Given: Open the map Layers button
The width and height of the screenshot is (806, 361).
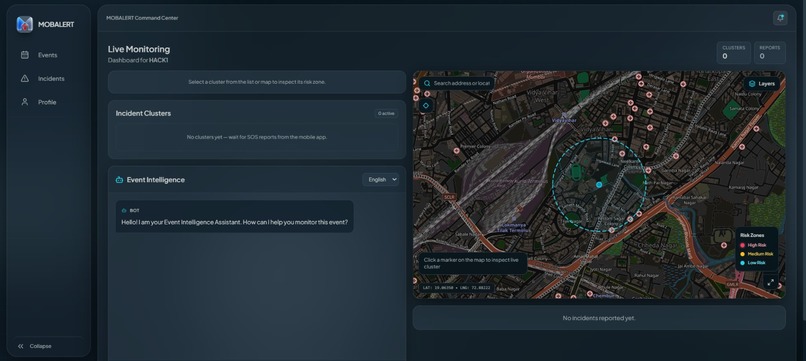Looking at the screenshot, I should (x=762, y=83).
